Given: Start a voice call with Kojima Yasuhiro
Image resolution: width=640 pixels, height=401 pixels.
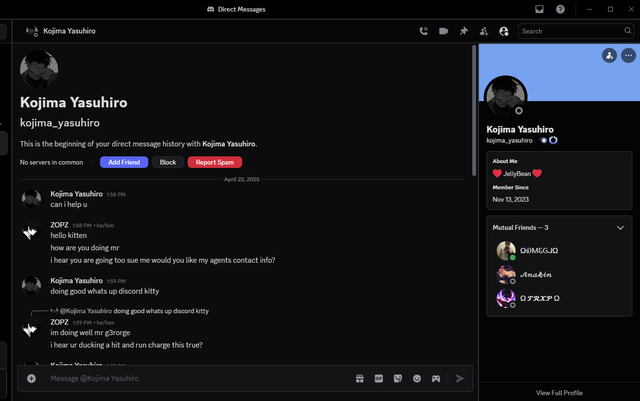Looking at the screenshot, I should click(x=424, y=31).
